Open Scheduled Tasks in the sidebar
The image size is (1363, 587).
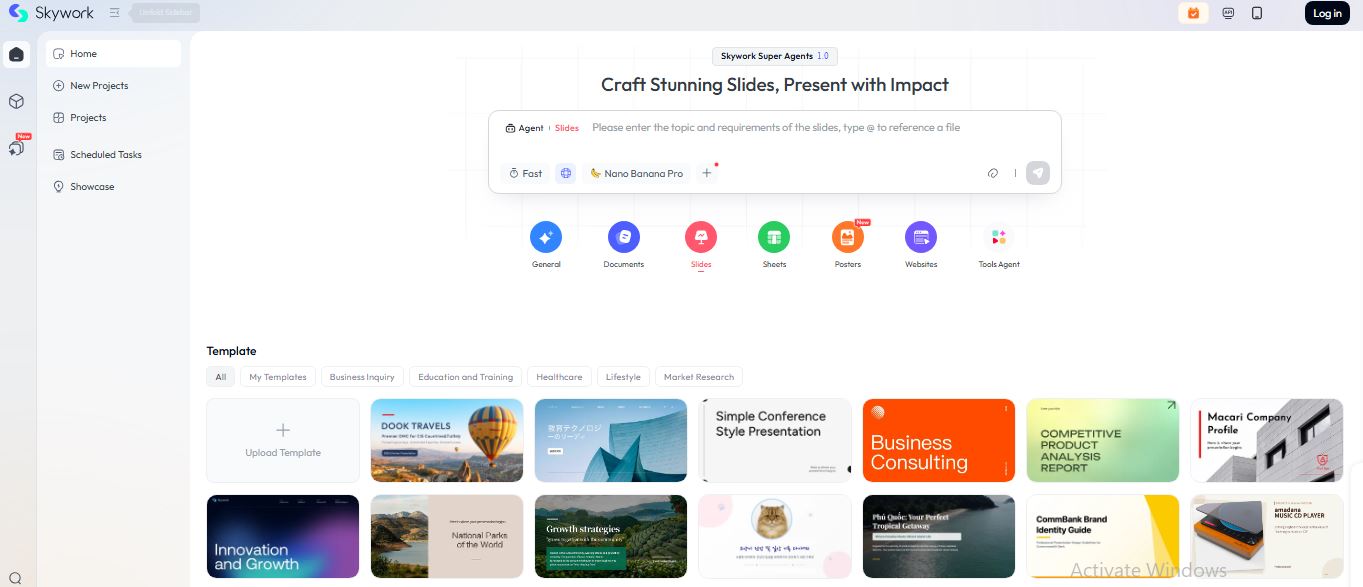(x=106, y=155)
